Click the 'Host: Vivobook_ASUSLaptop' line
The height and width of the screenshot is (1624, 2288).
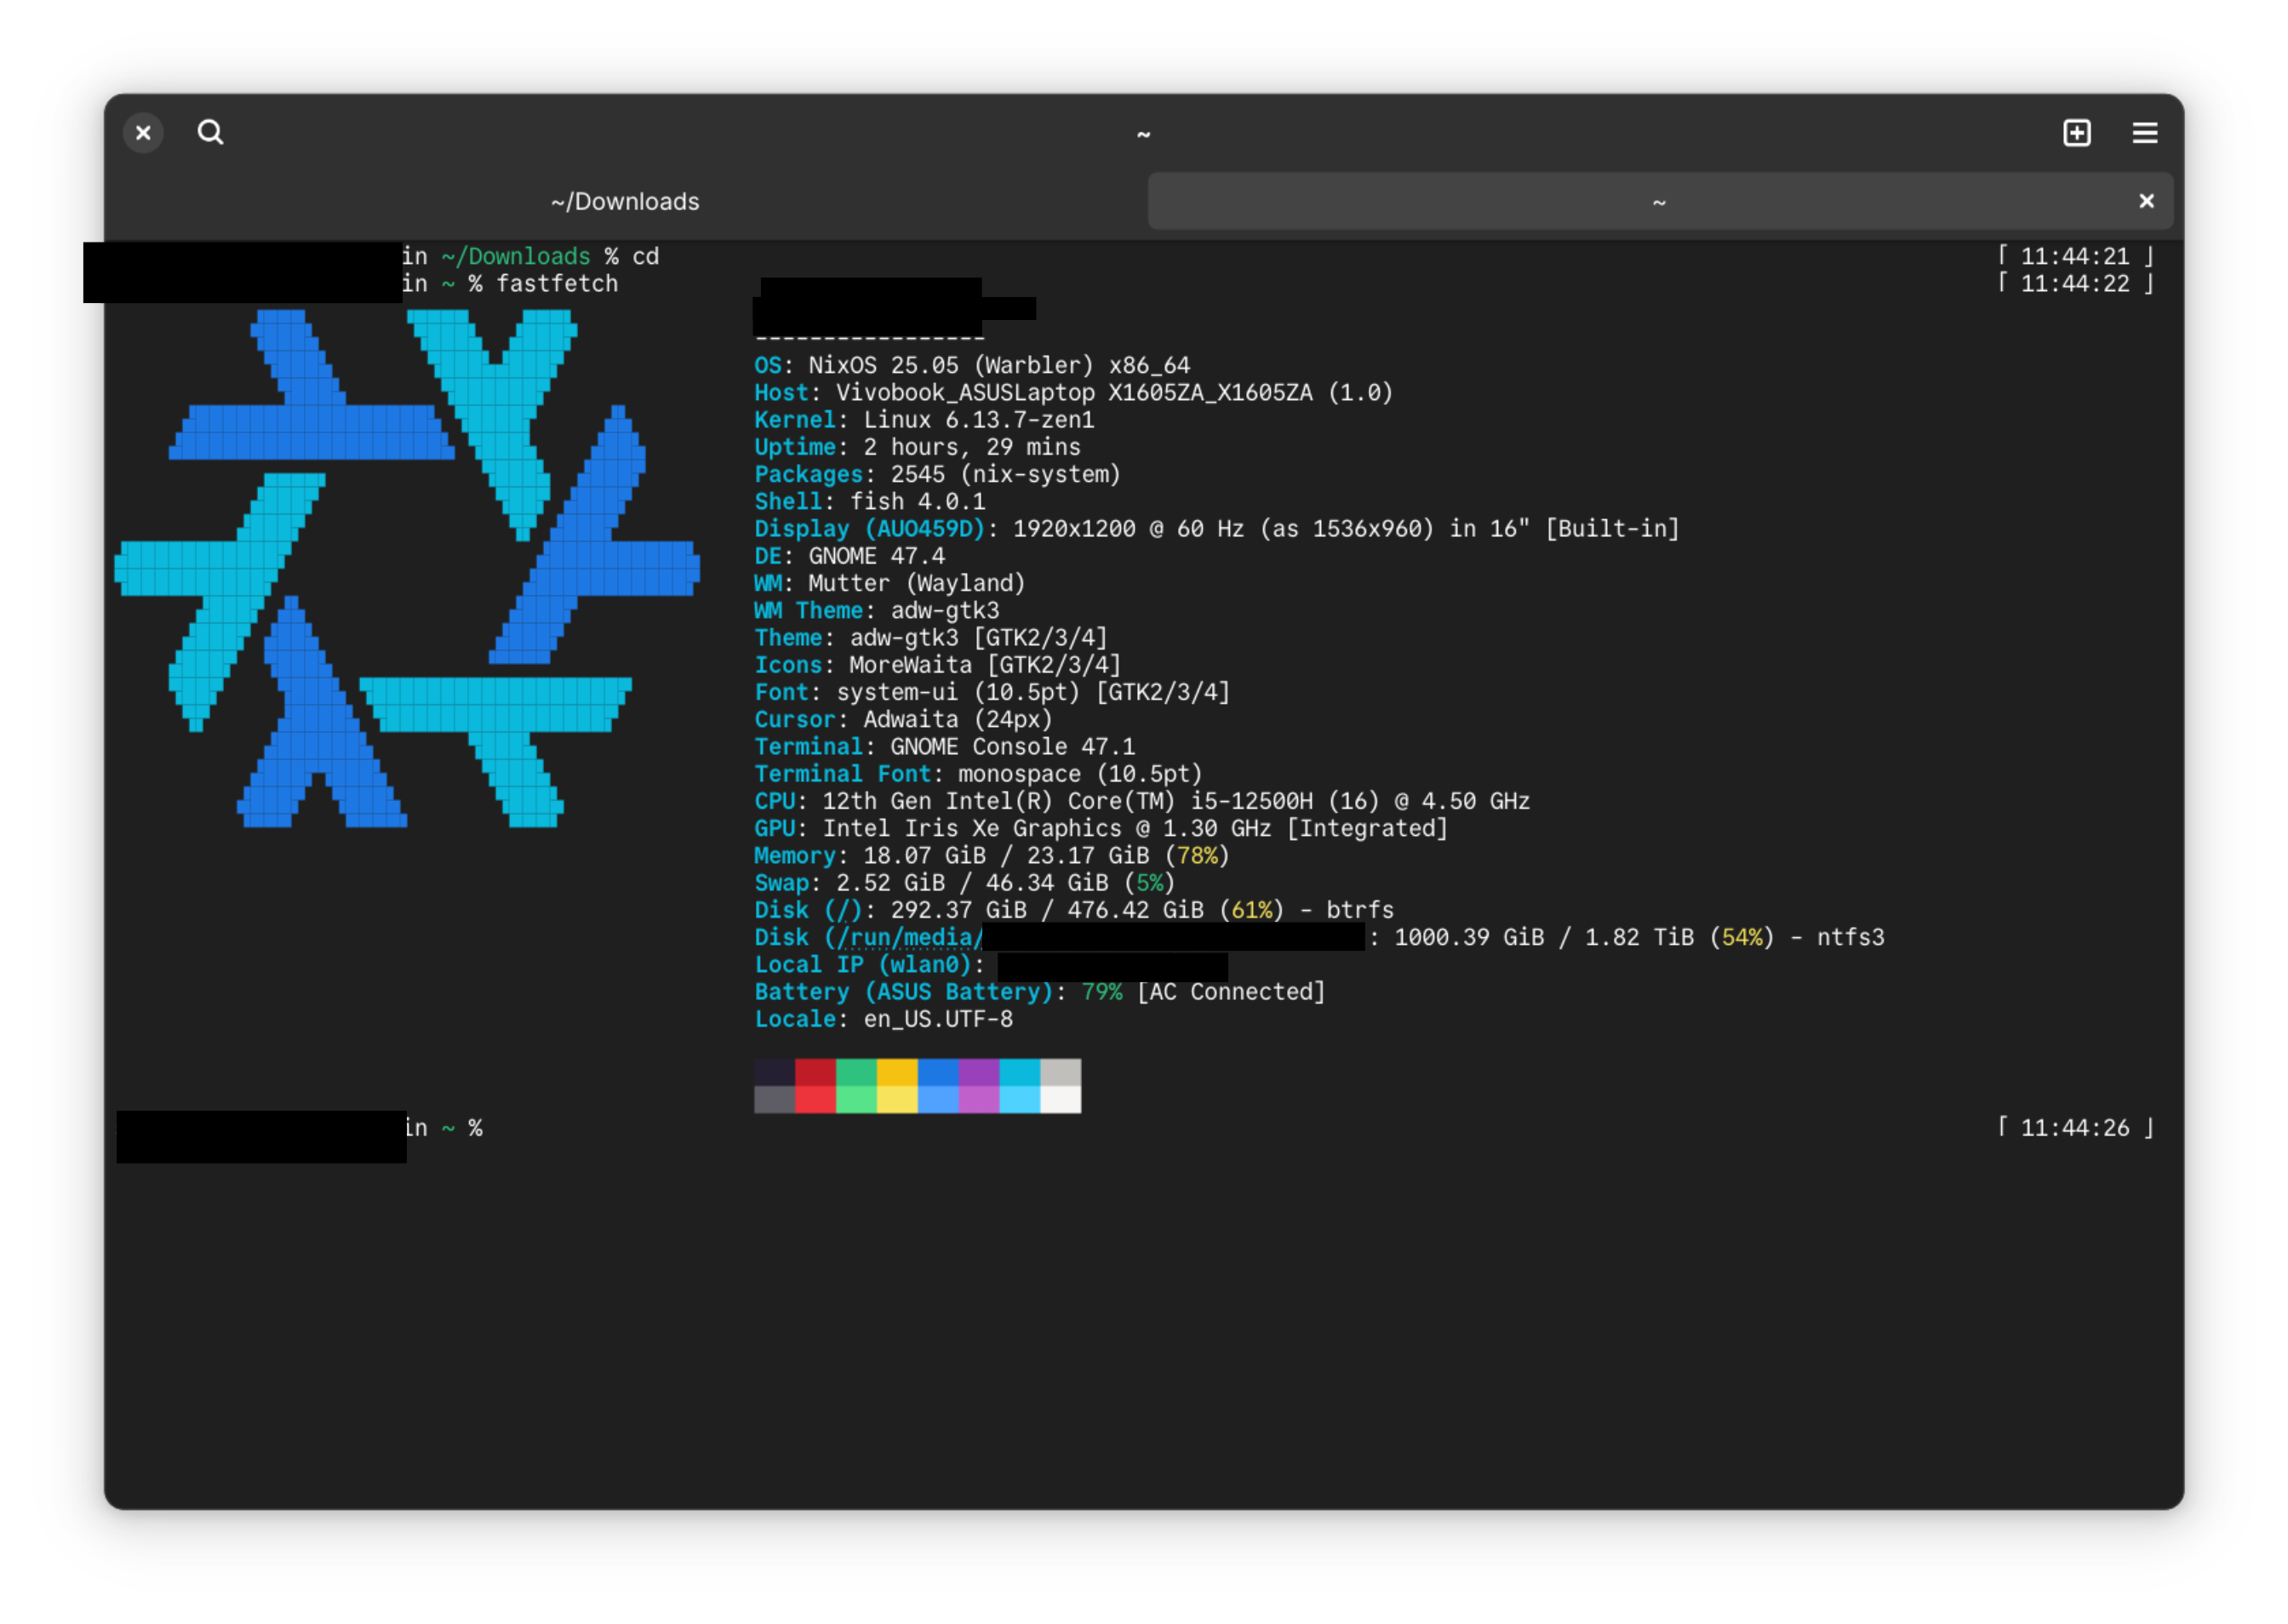1074,393
